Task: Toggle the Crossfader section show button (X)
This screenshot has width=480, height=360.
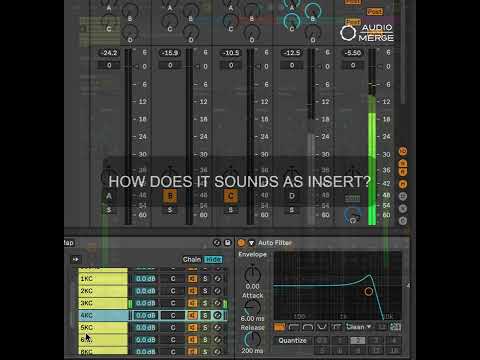Action: [x=403, y=208]
